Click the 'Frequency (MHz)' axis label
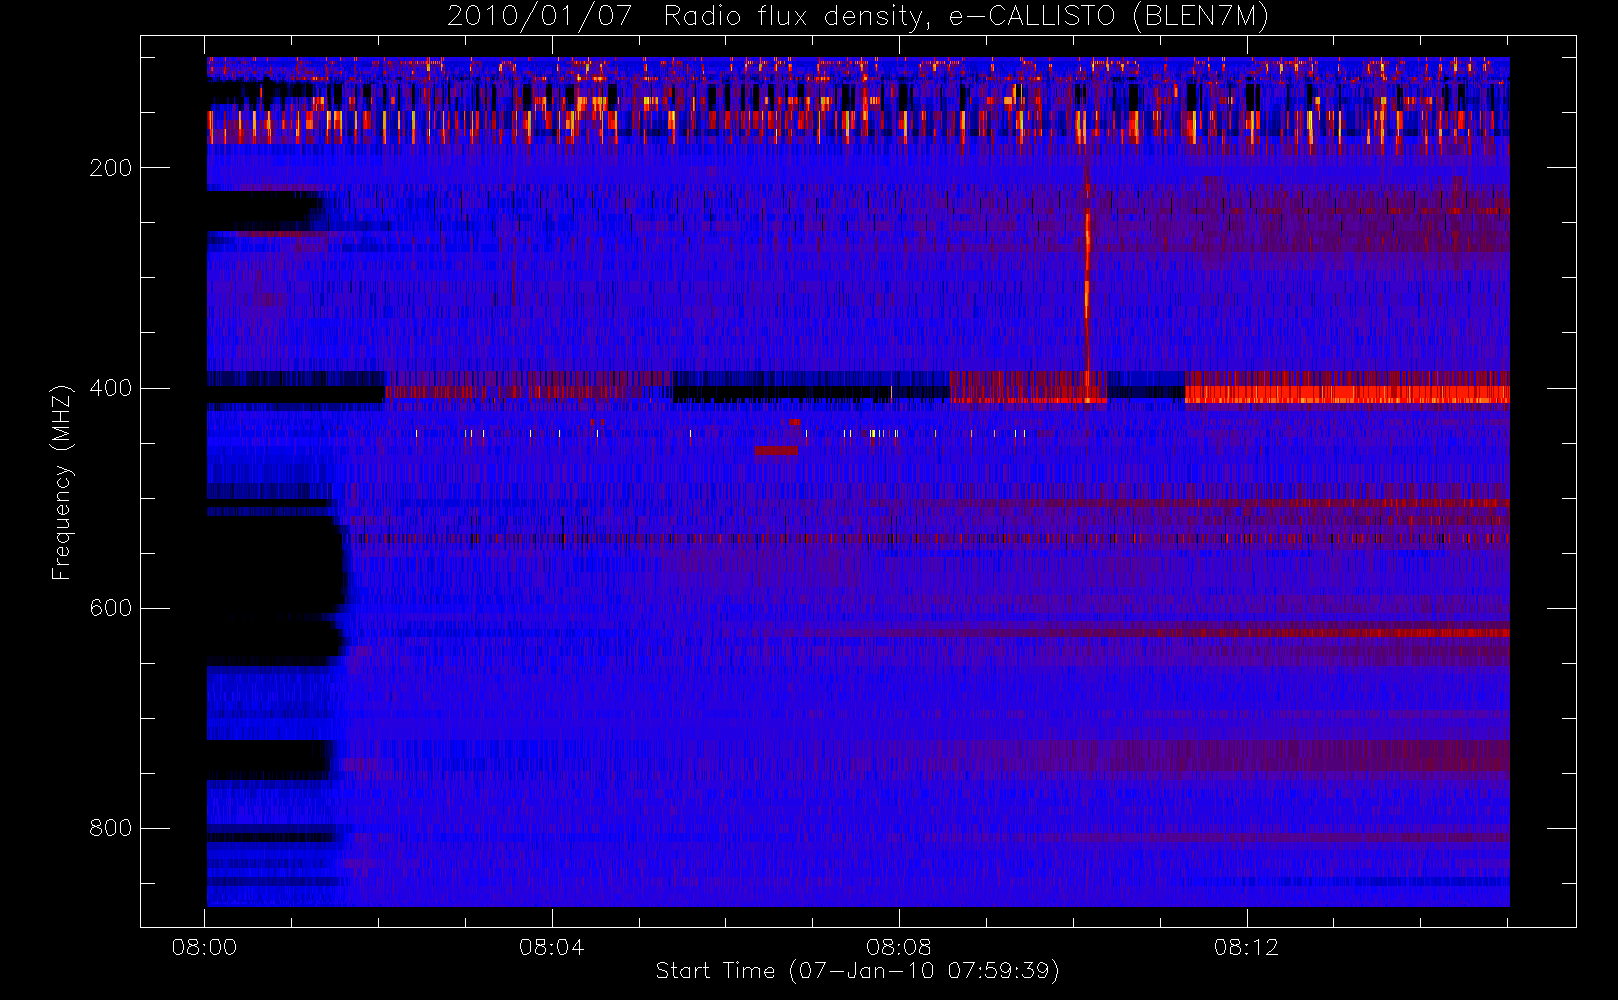 [62, 482]
